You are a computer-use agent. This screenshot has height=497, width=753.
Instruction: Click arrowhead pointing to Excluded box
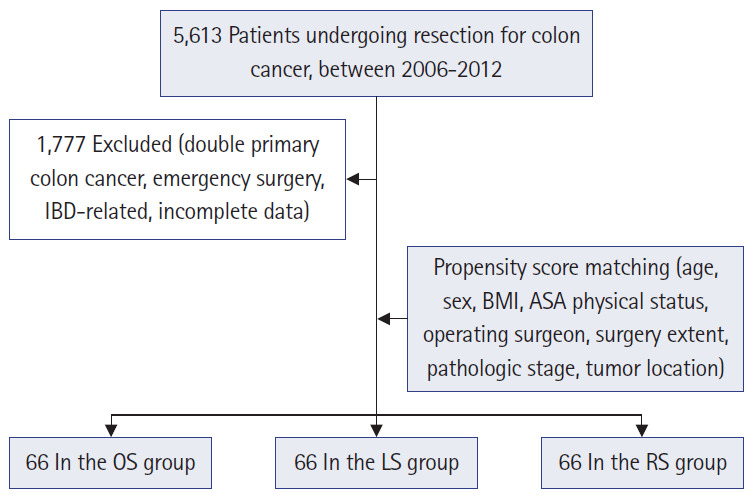click(x=353, y=179)
